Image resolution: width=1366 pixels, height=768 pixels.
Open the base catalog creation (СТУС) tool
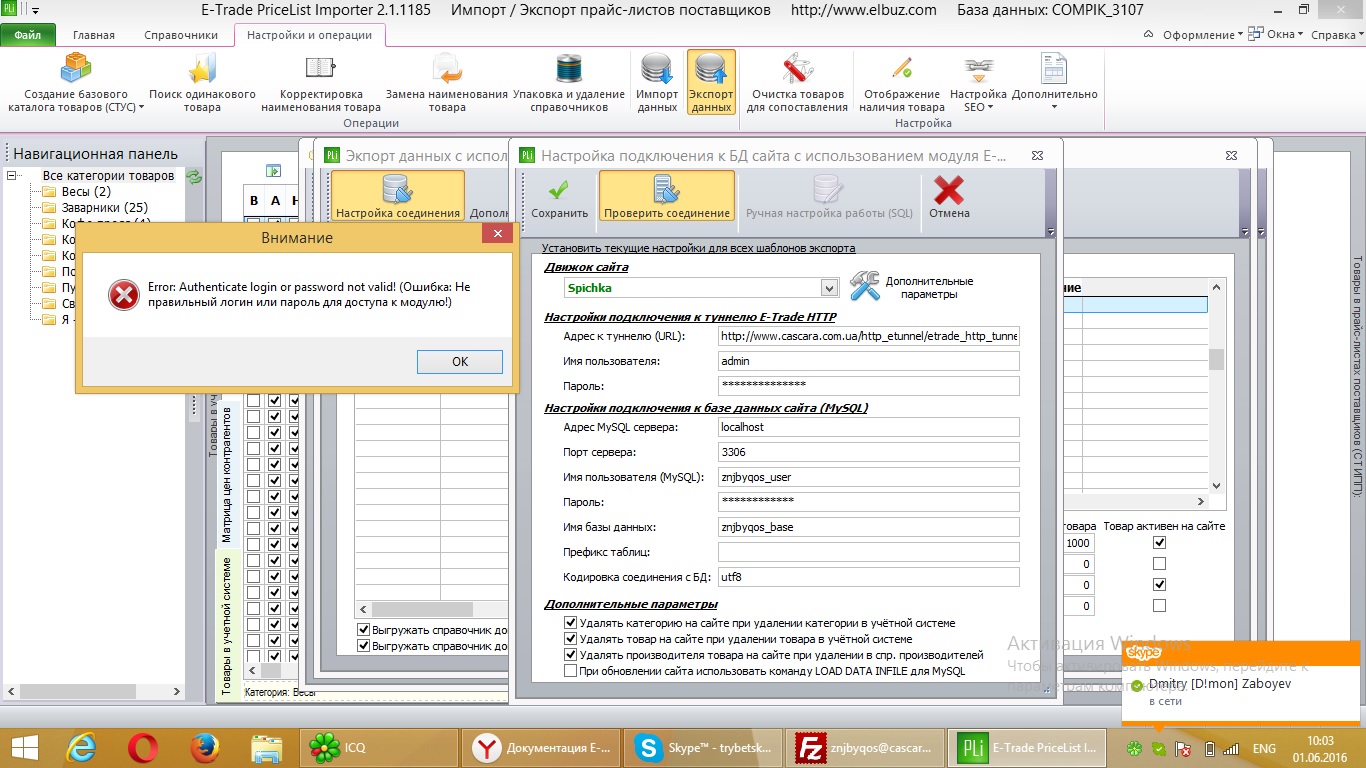point(76,82)
